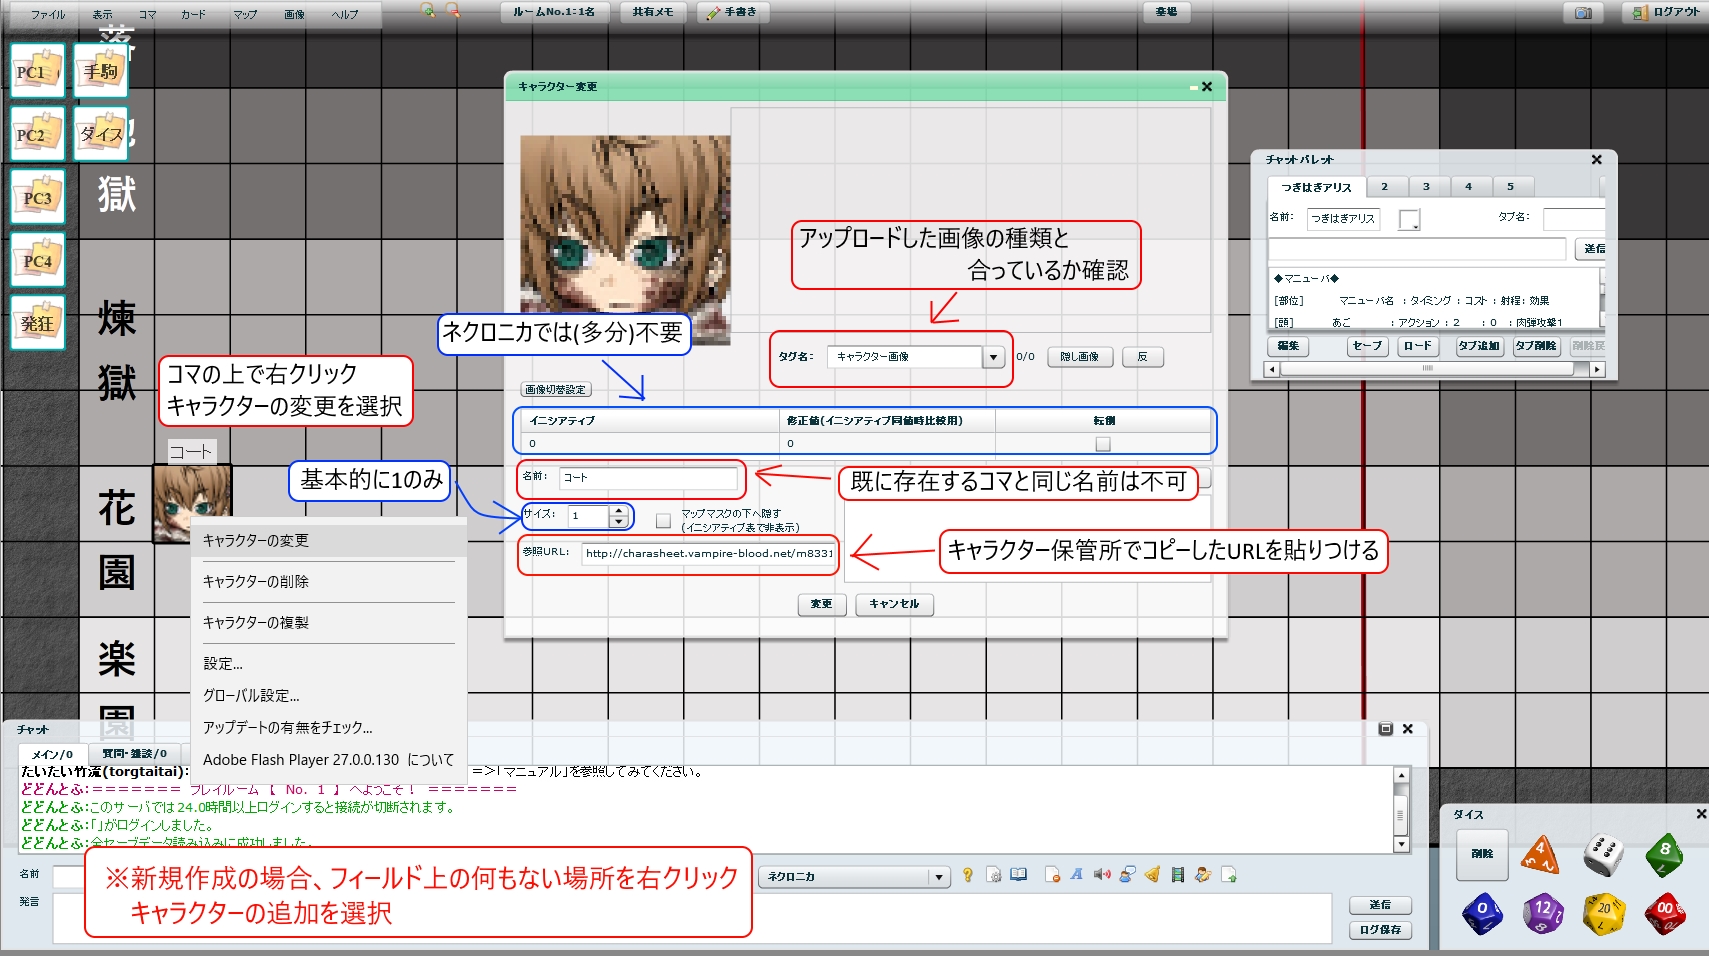The height and width of the screenshot is (956, 1709).
Task: Open the カード menu
Action: tap(193, 15)
